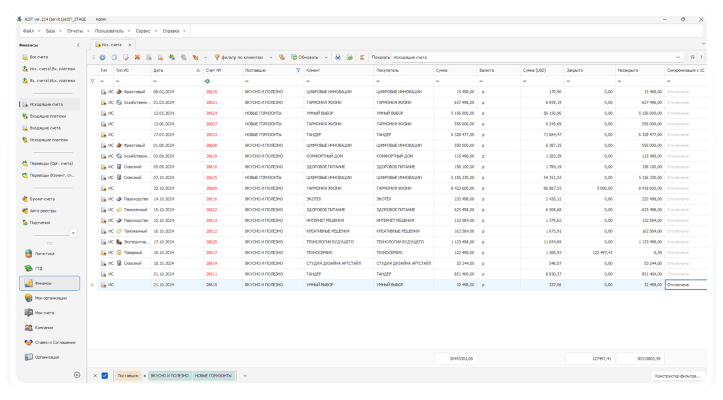
Task: Toggle the active filter checkbox at bottom
Action: [x=105, y=376]
